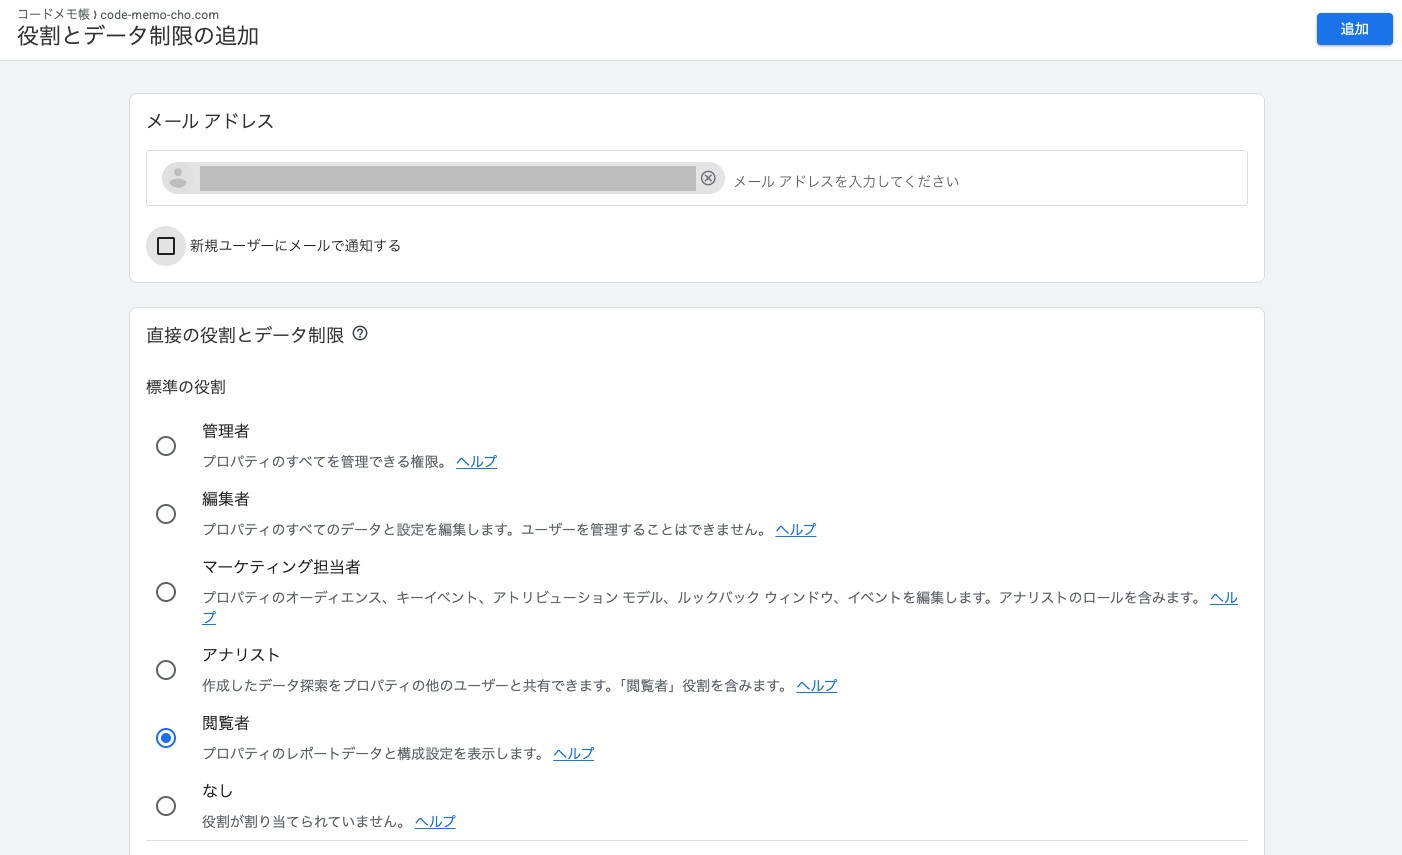
Task: Open ヘルプ link for マーケティング担当者 role
Action: [1224, 598]
